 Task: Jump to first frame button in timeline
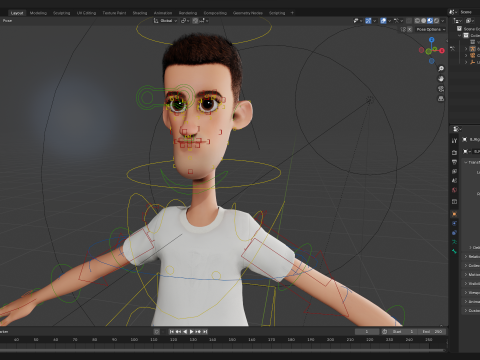point(172,332)
